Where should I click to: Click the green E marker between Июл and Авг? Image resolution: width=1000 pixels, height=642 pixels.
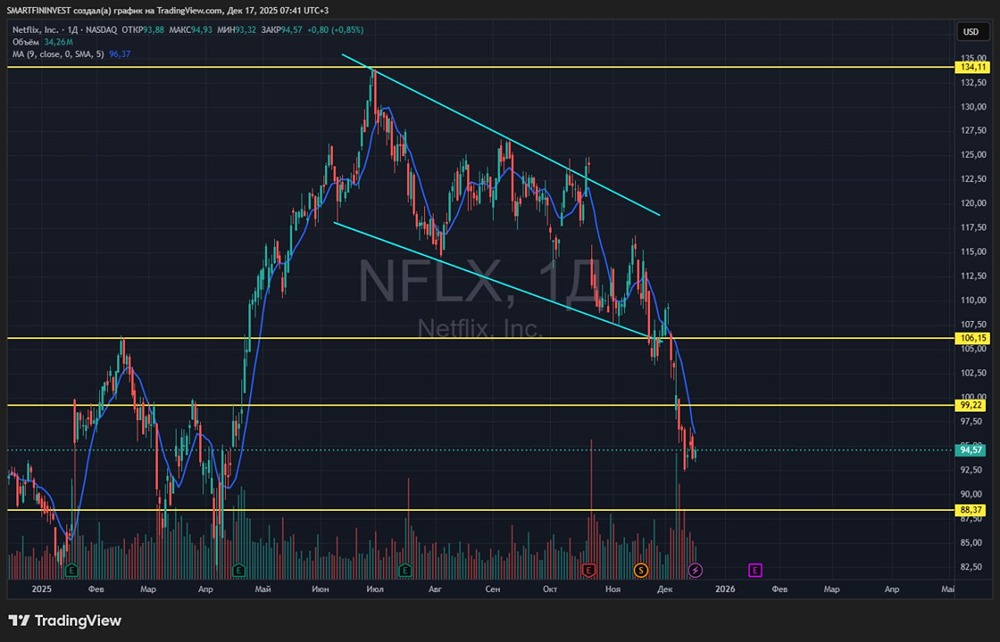[405, 570]
